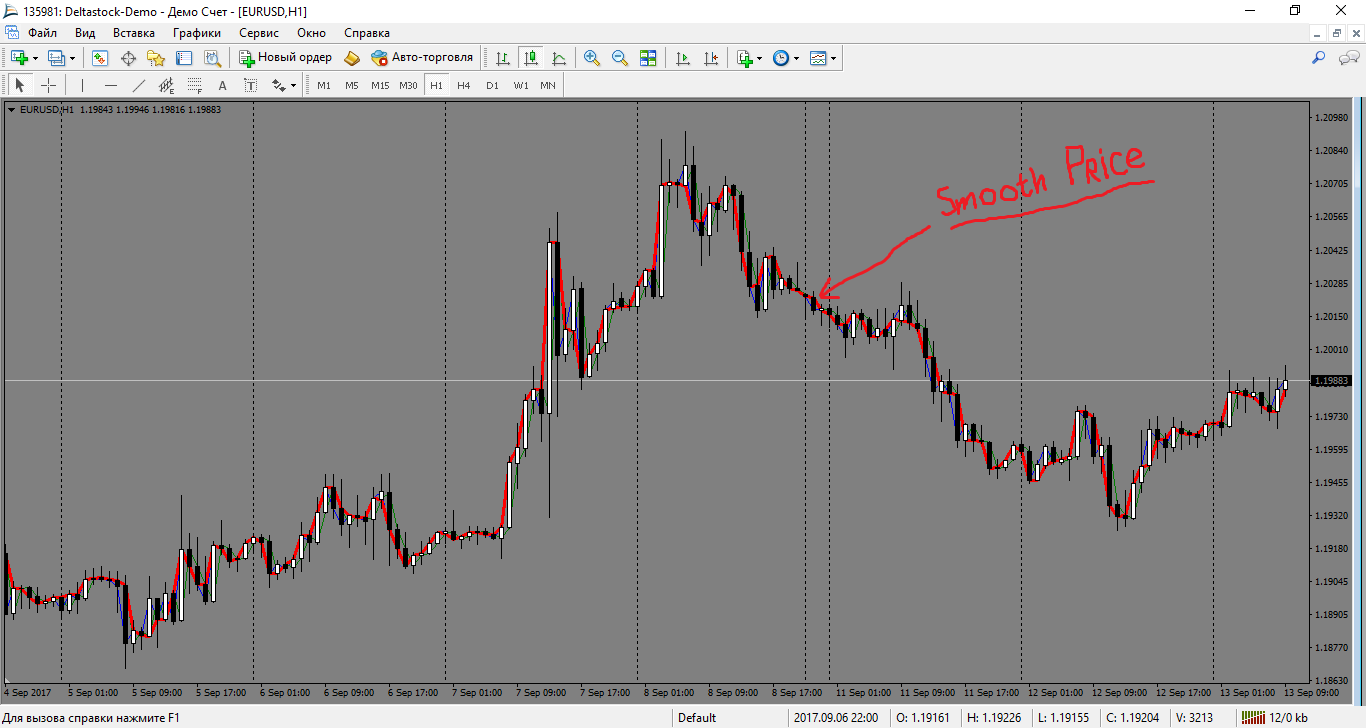This screenshot has height=728, width=1366.
Task: Expand EURUSD,H1 chart title triangle
Action: coord(11,109)
